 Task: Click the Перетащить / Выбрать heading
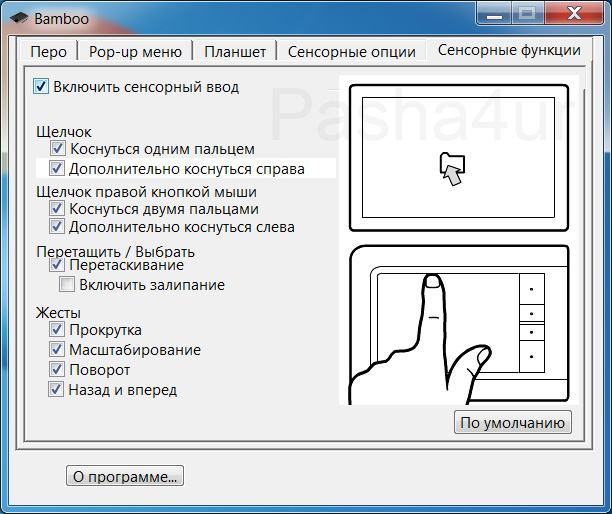pyautogui.click(x=116, y=252)
